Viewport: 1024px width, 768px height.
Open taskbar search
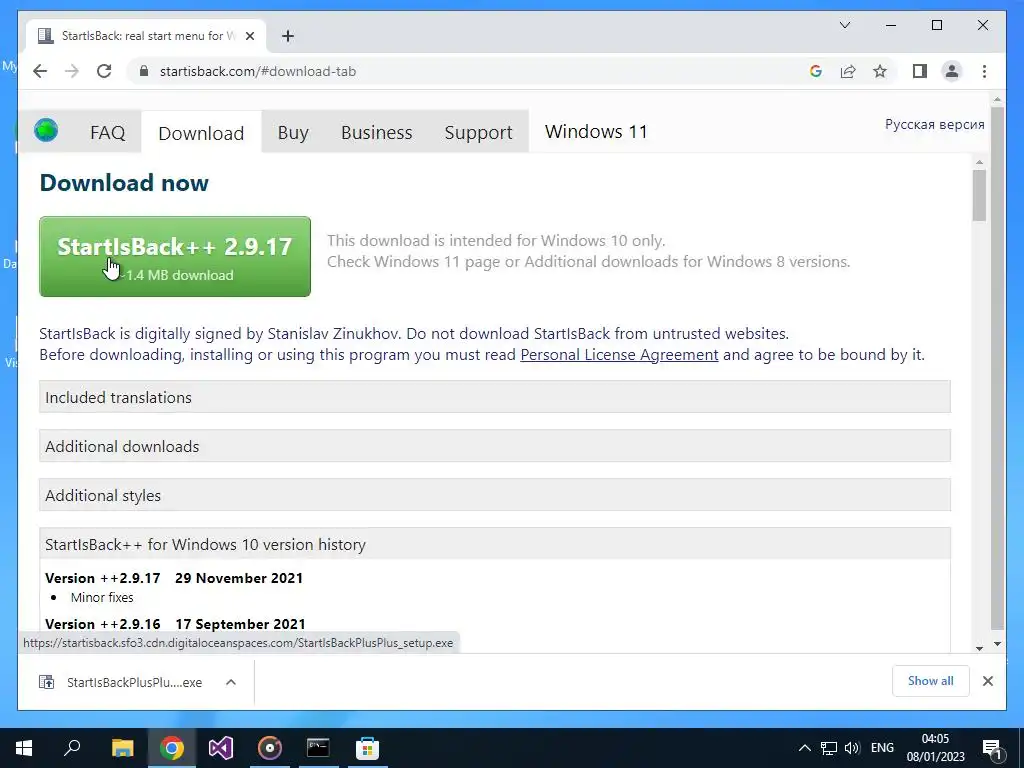click(72, 748)
